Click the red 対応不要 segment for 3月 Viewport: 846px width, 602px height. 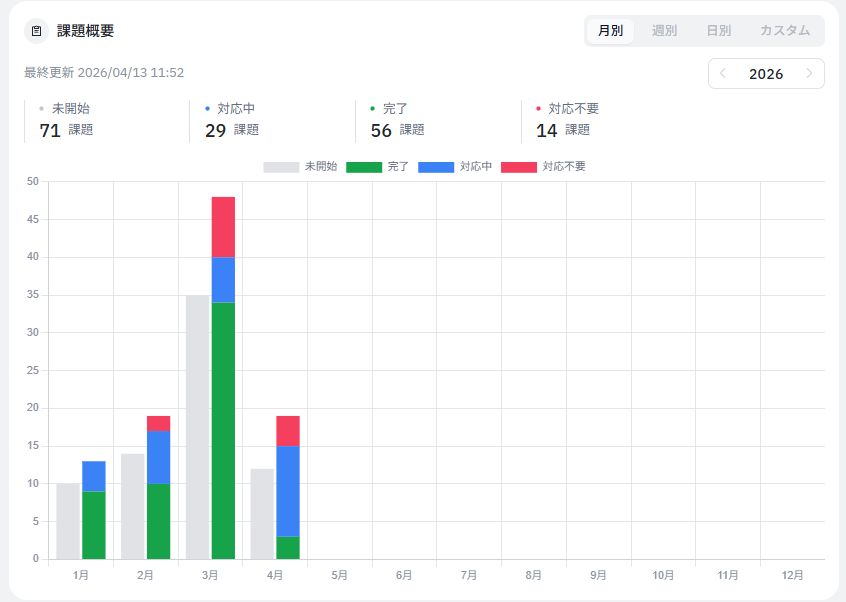point(223,227)
